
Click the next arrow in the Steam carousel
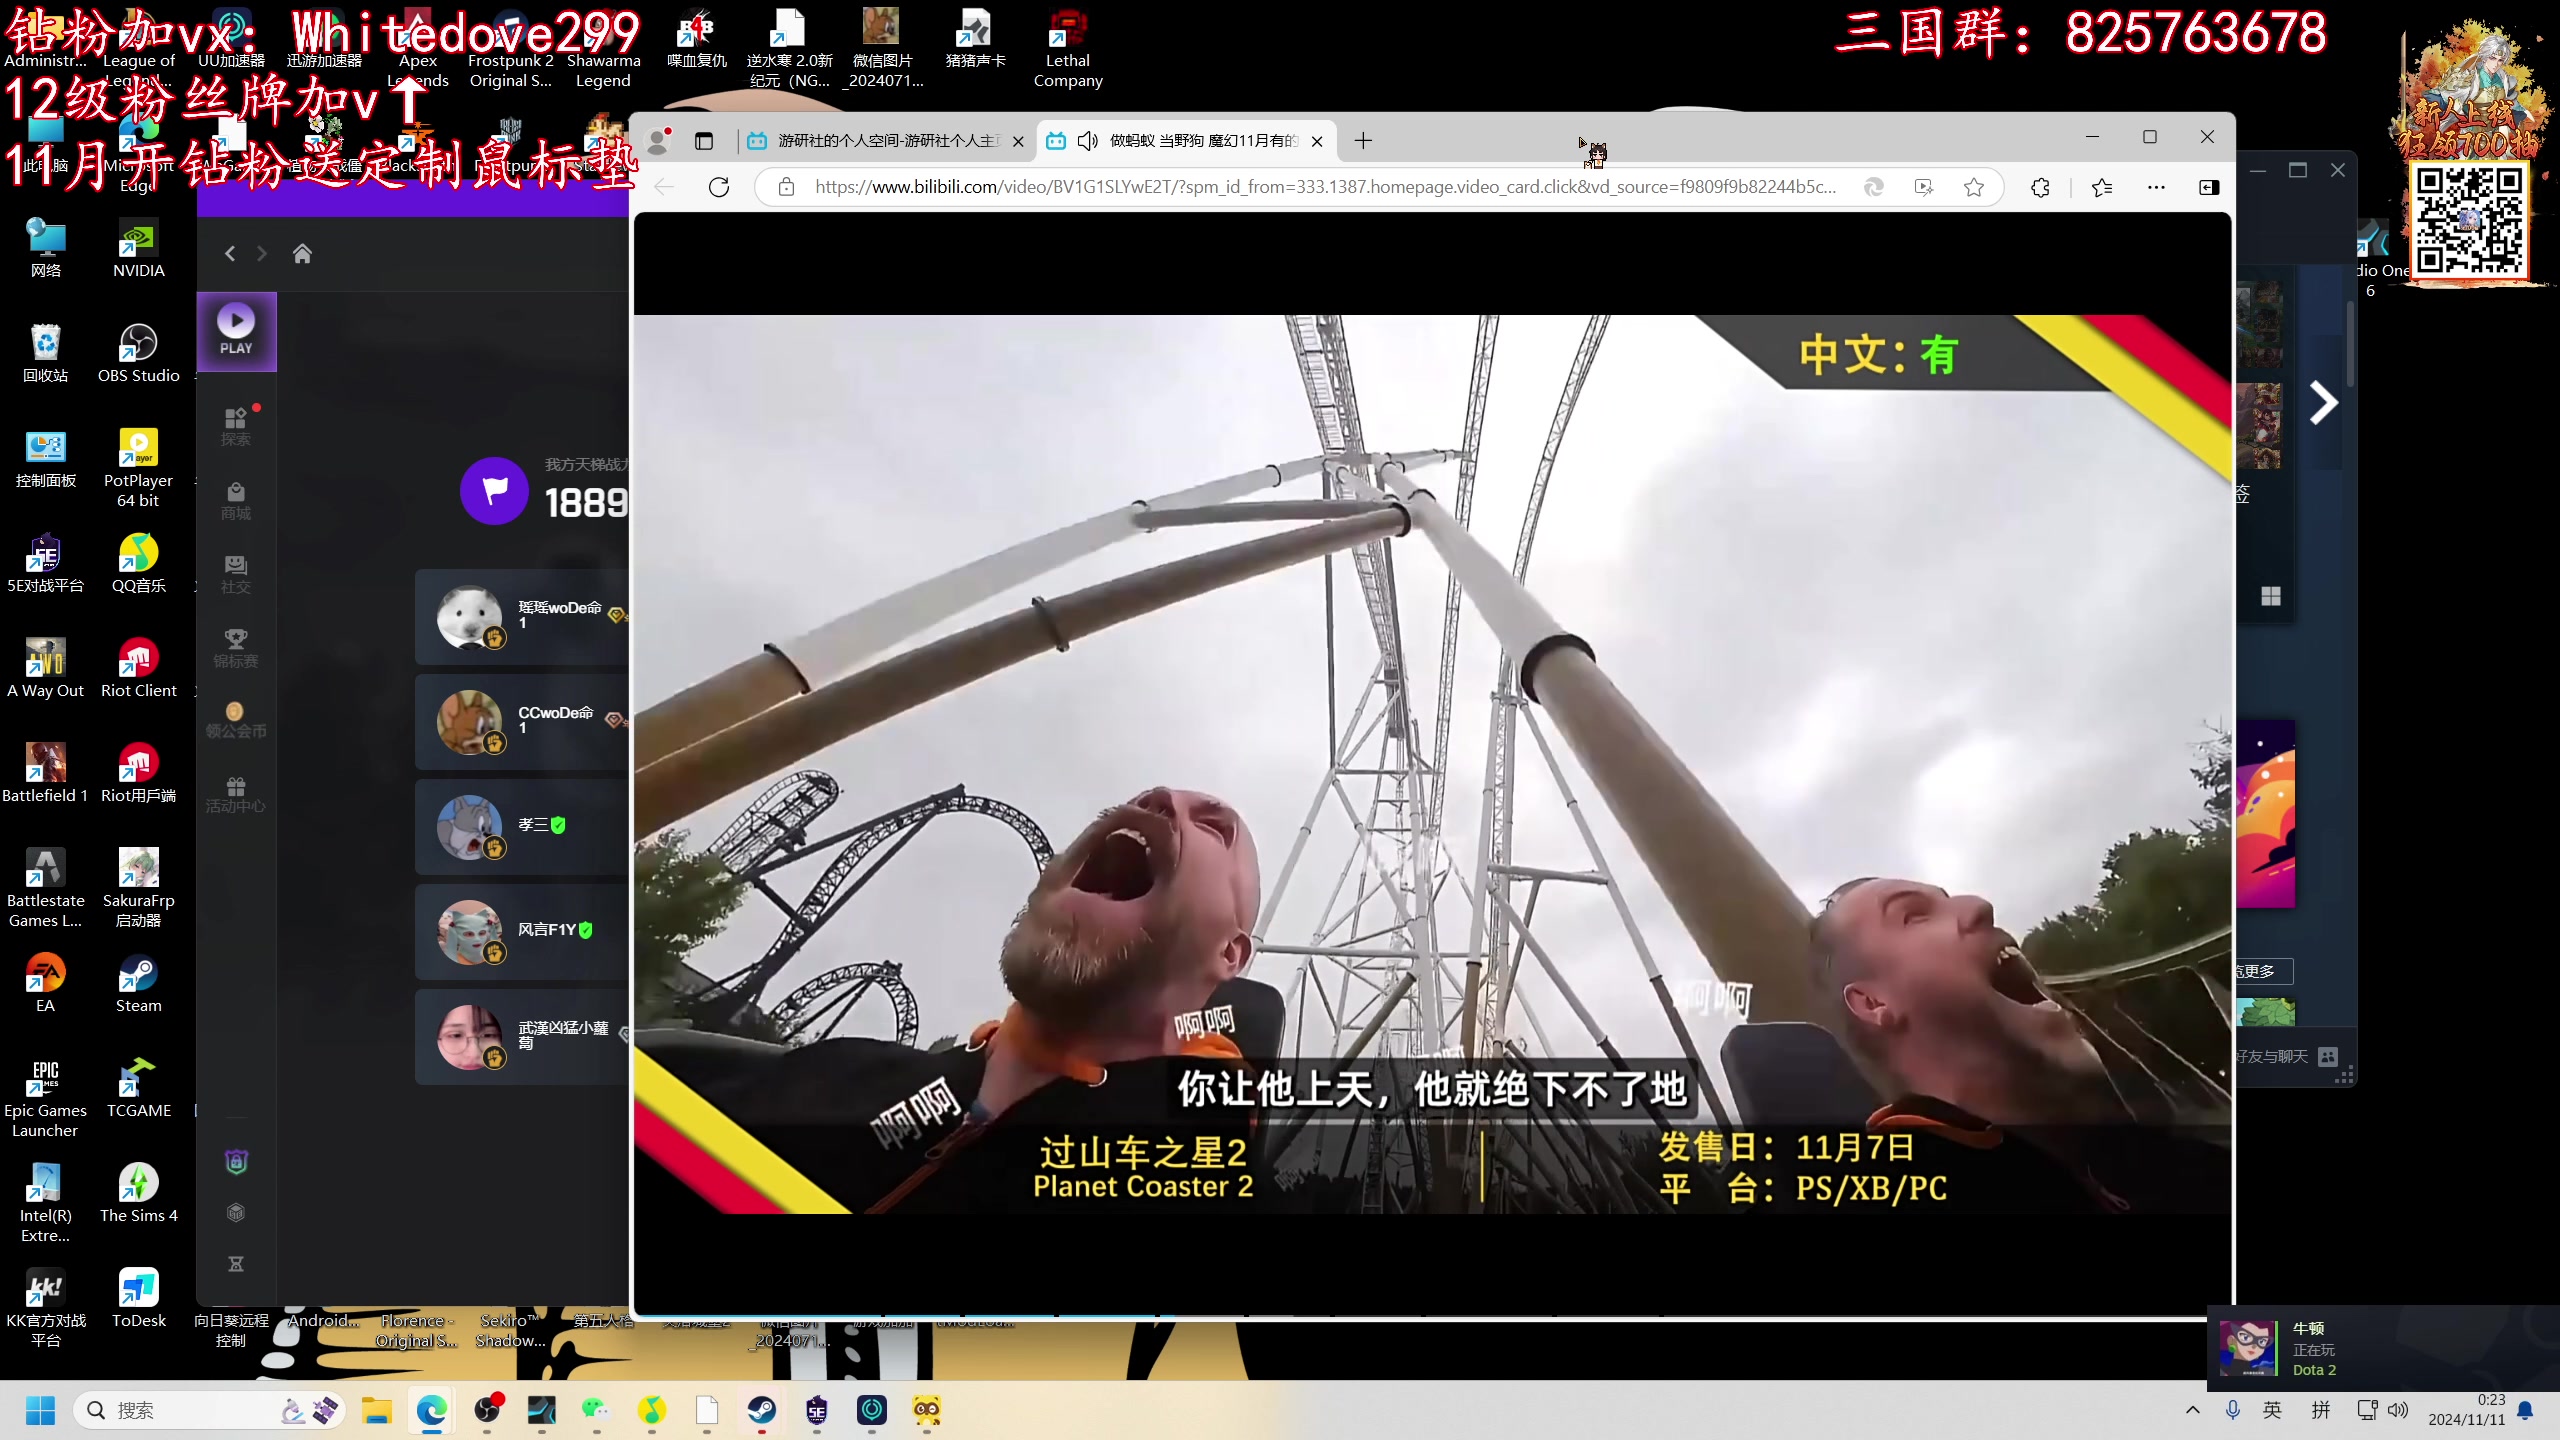pyautogui.click(x=2323, y=403)
